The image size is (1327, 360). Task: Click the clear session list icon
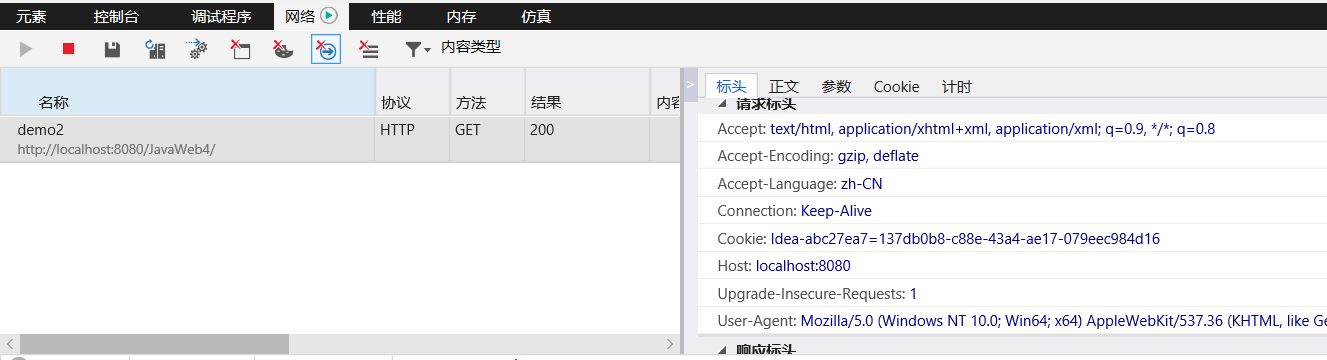[x=369, y=48]
